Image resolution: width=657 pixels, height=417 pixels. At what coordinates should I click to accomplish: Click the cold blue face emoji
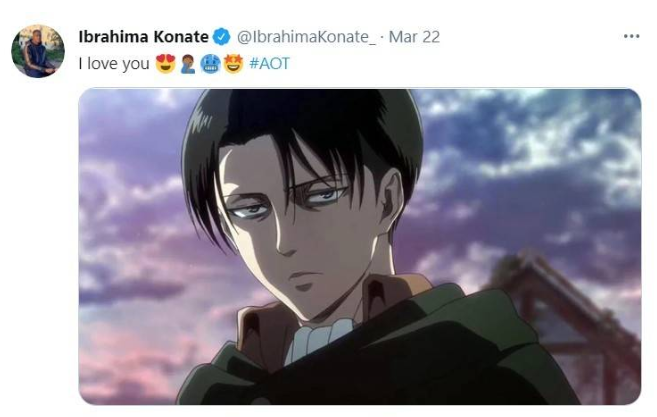(210, 64)
